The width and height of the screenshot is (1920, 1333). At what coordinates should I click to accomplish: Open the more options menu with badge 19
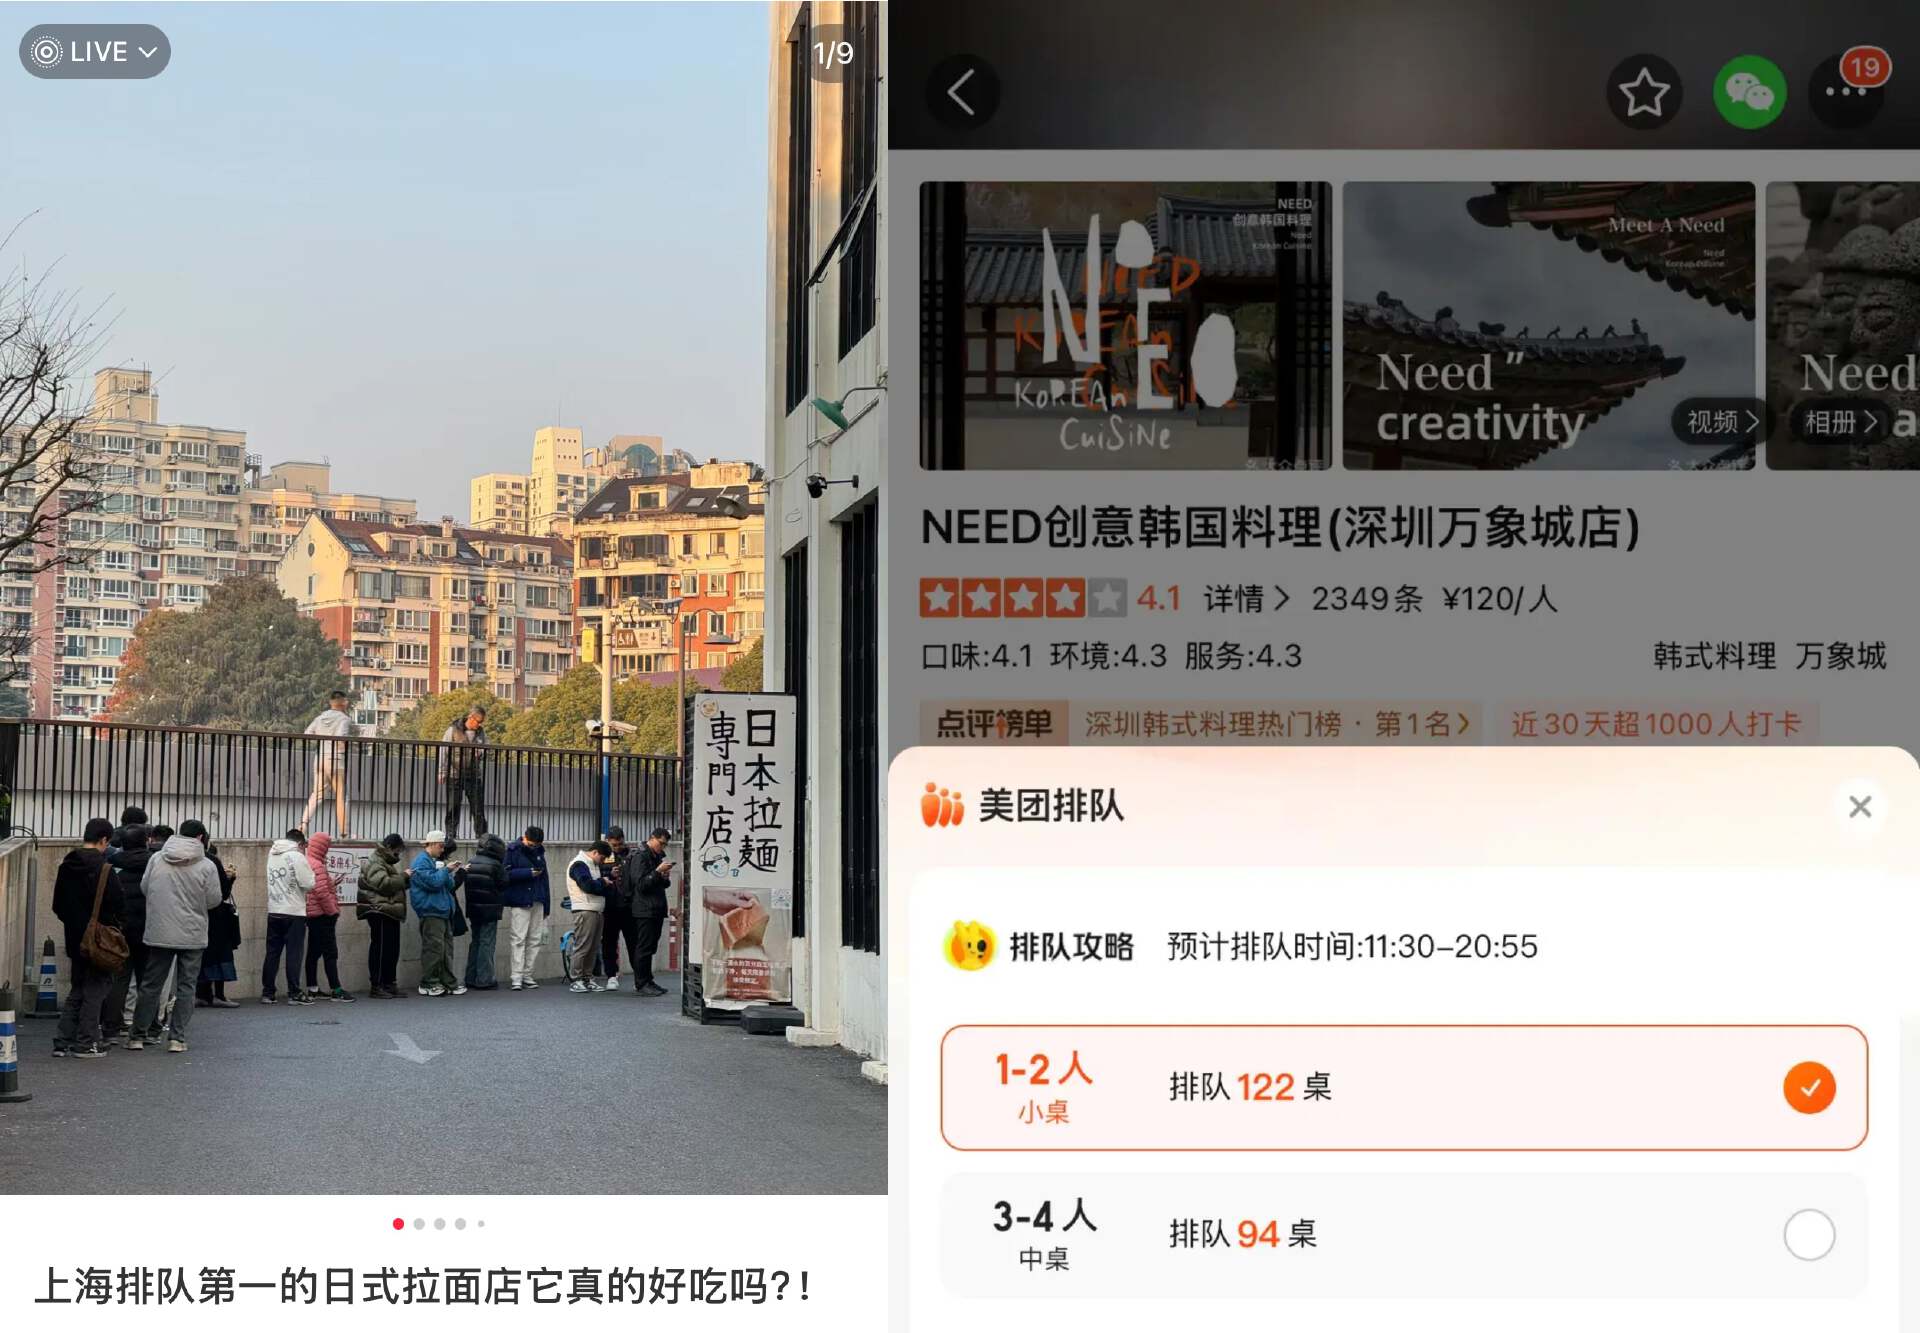(x=1847, y=91)
